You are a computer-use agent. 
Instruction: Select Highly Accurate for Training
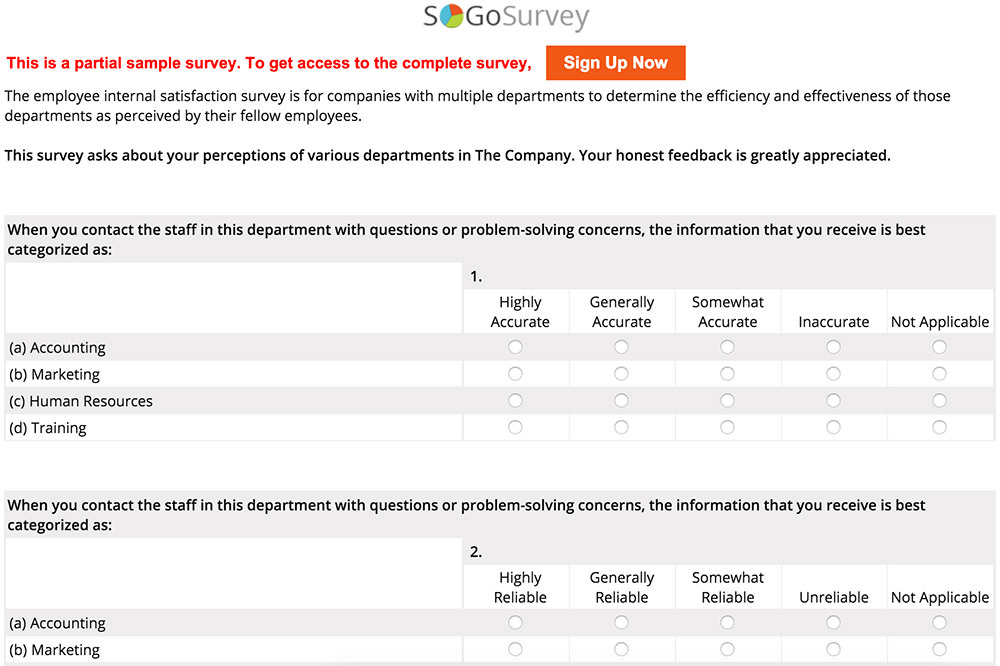point(515,427)
